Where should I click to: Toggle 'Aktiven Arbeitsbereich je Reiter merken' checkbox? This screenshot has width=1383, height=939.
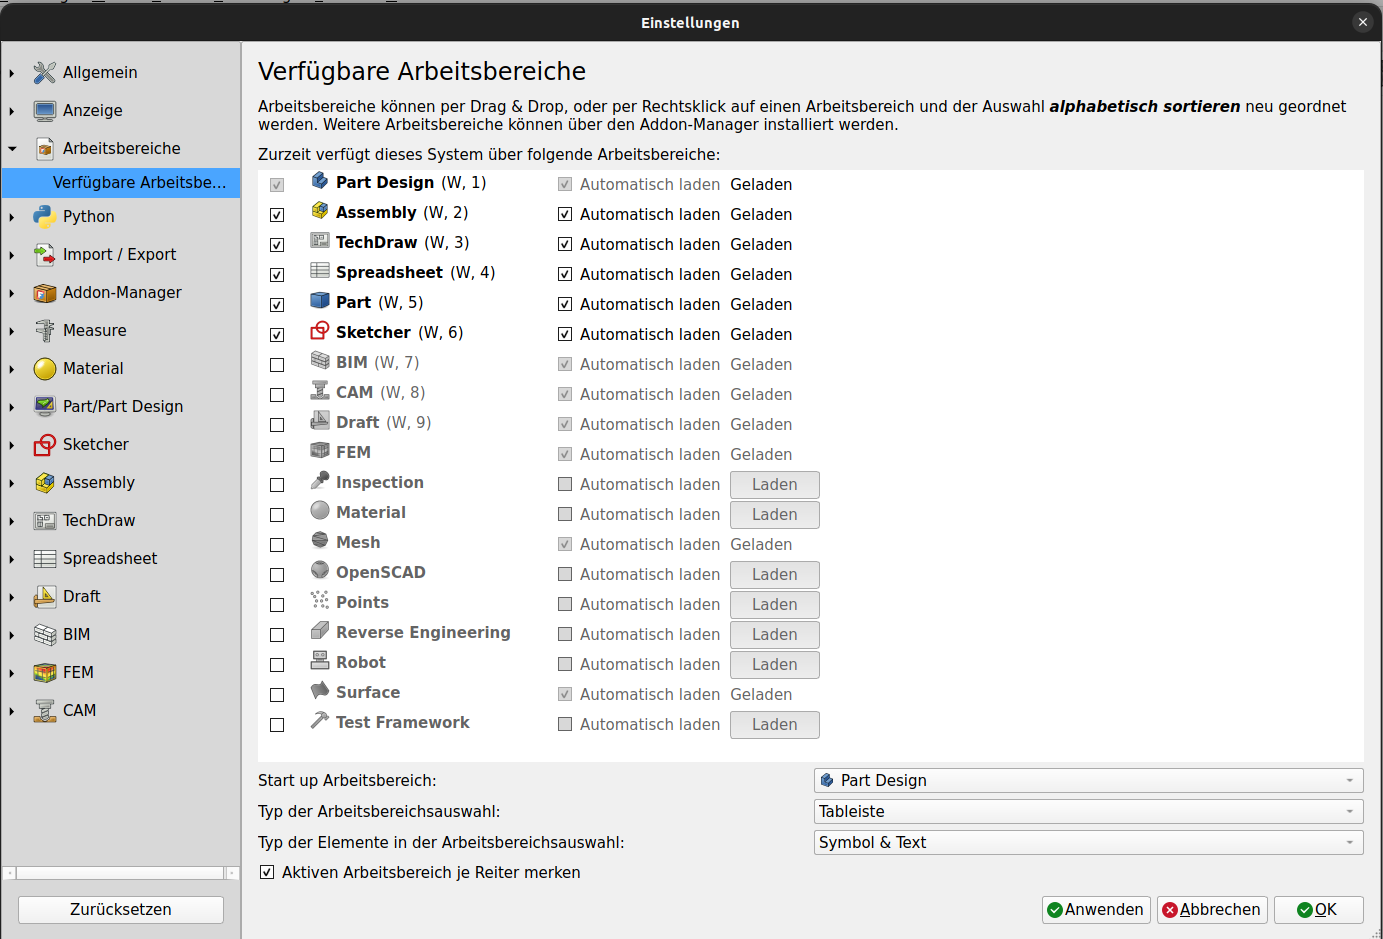267,872
